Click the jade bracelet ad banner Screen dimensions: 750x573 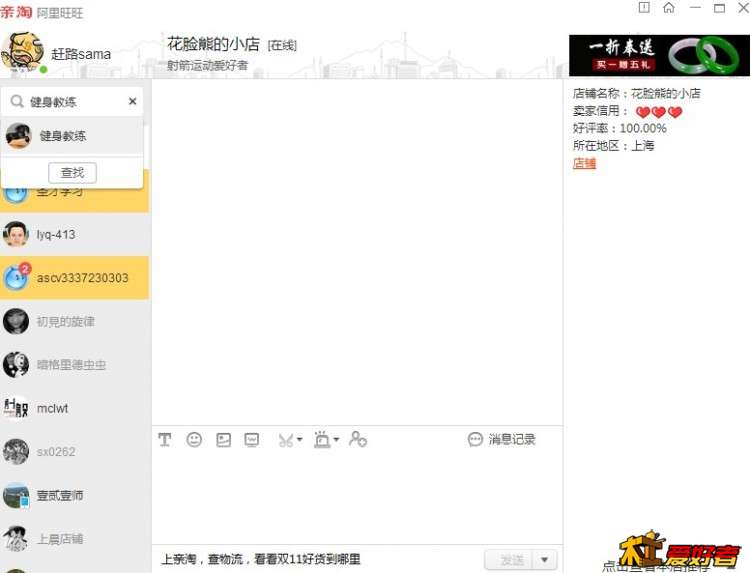[659, 55]
